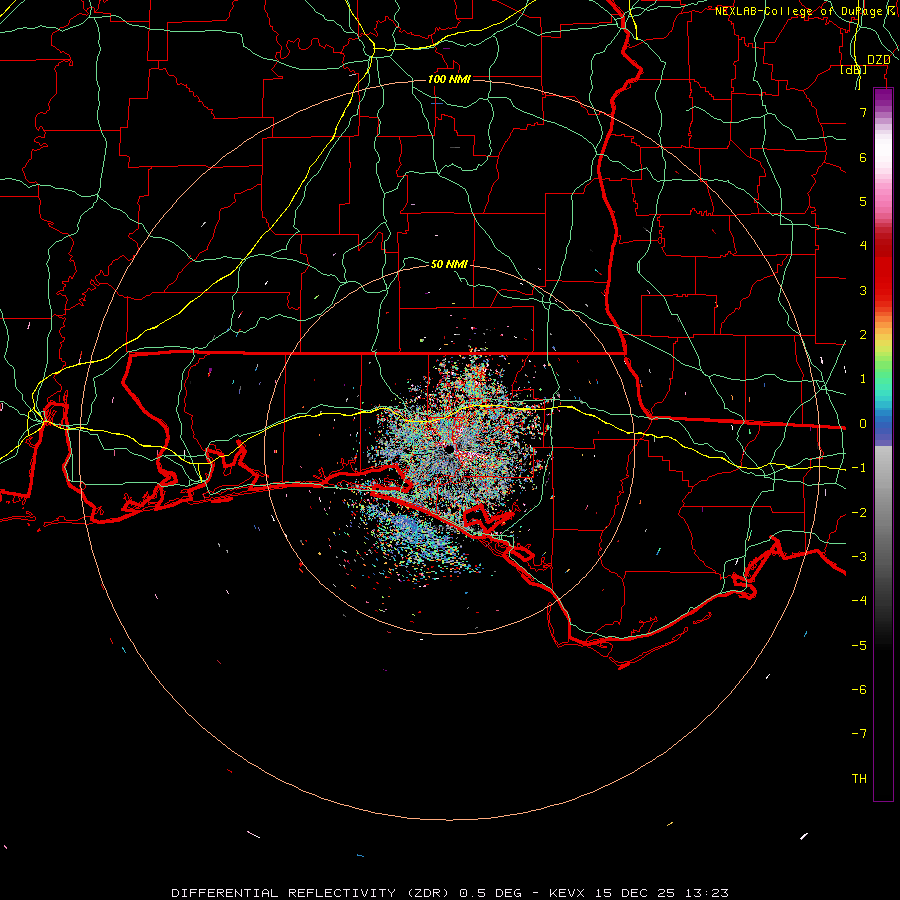
Task: Click the "-5" value on the dB scale
Action: [x=859, y=646]
